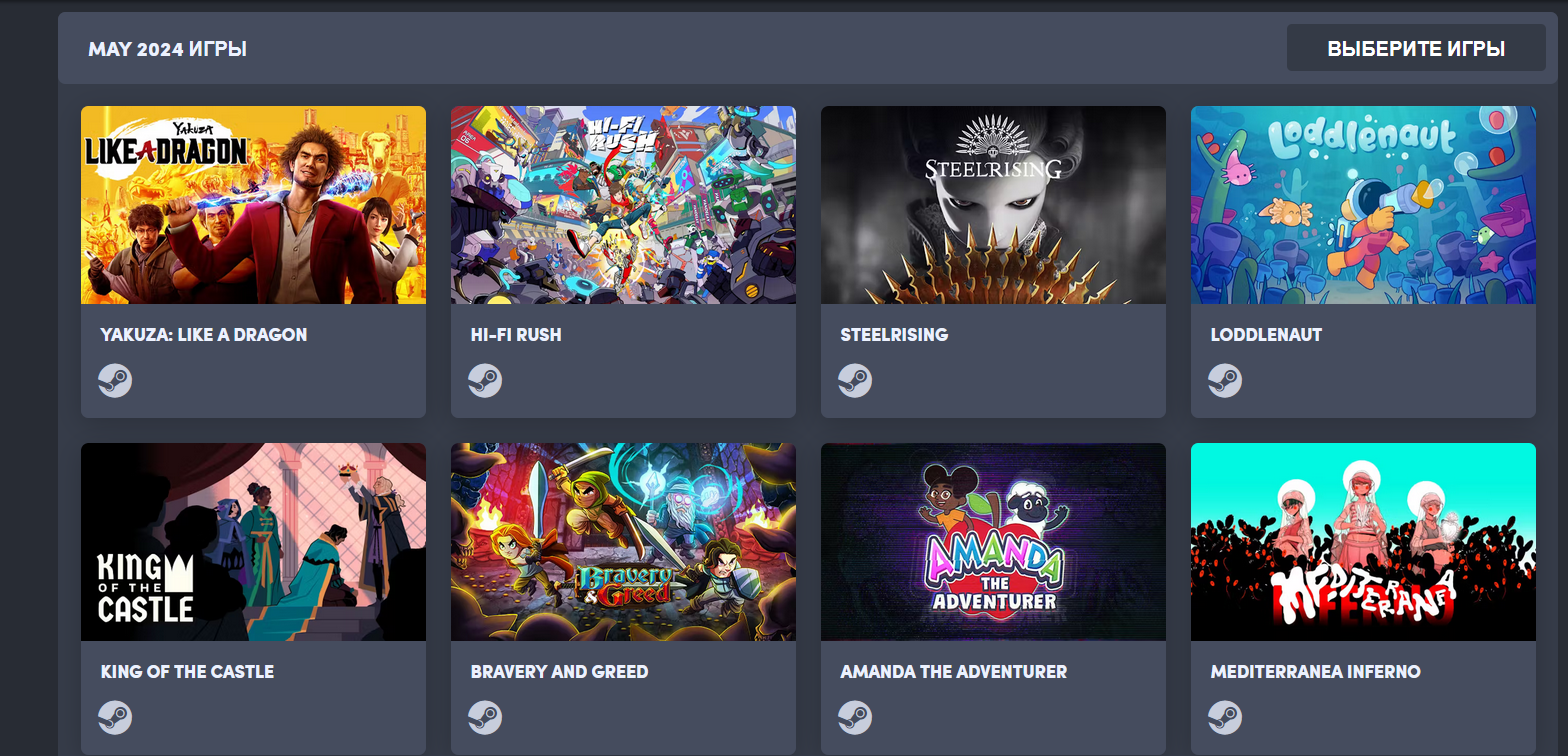Open the Loddlenaut underwater cover image
This screenshot has width=1568, height=756.
[1363, 205]
